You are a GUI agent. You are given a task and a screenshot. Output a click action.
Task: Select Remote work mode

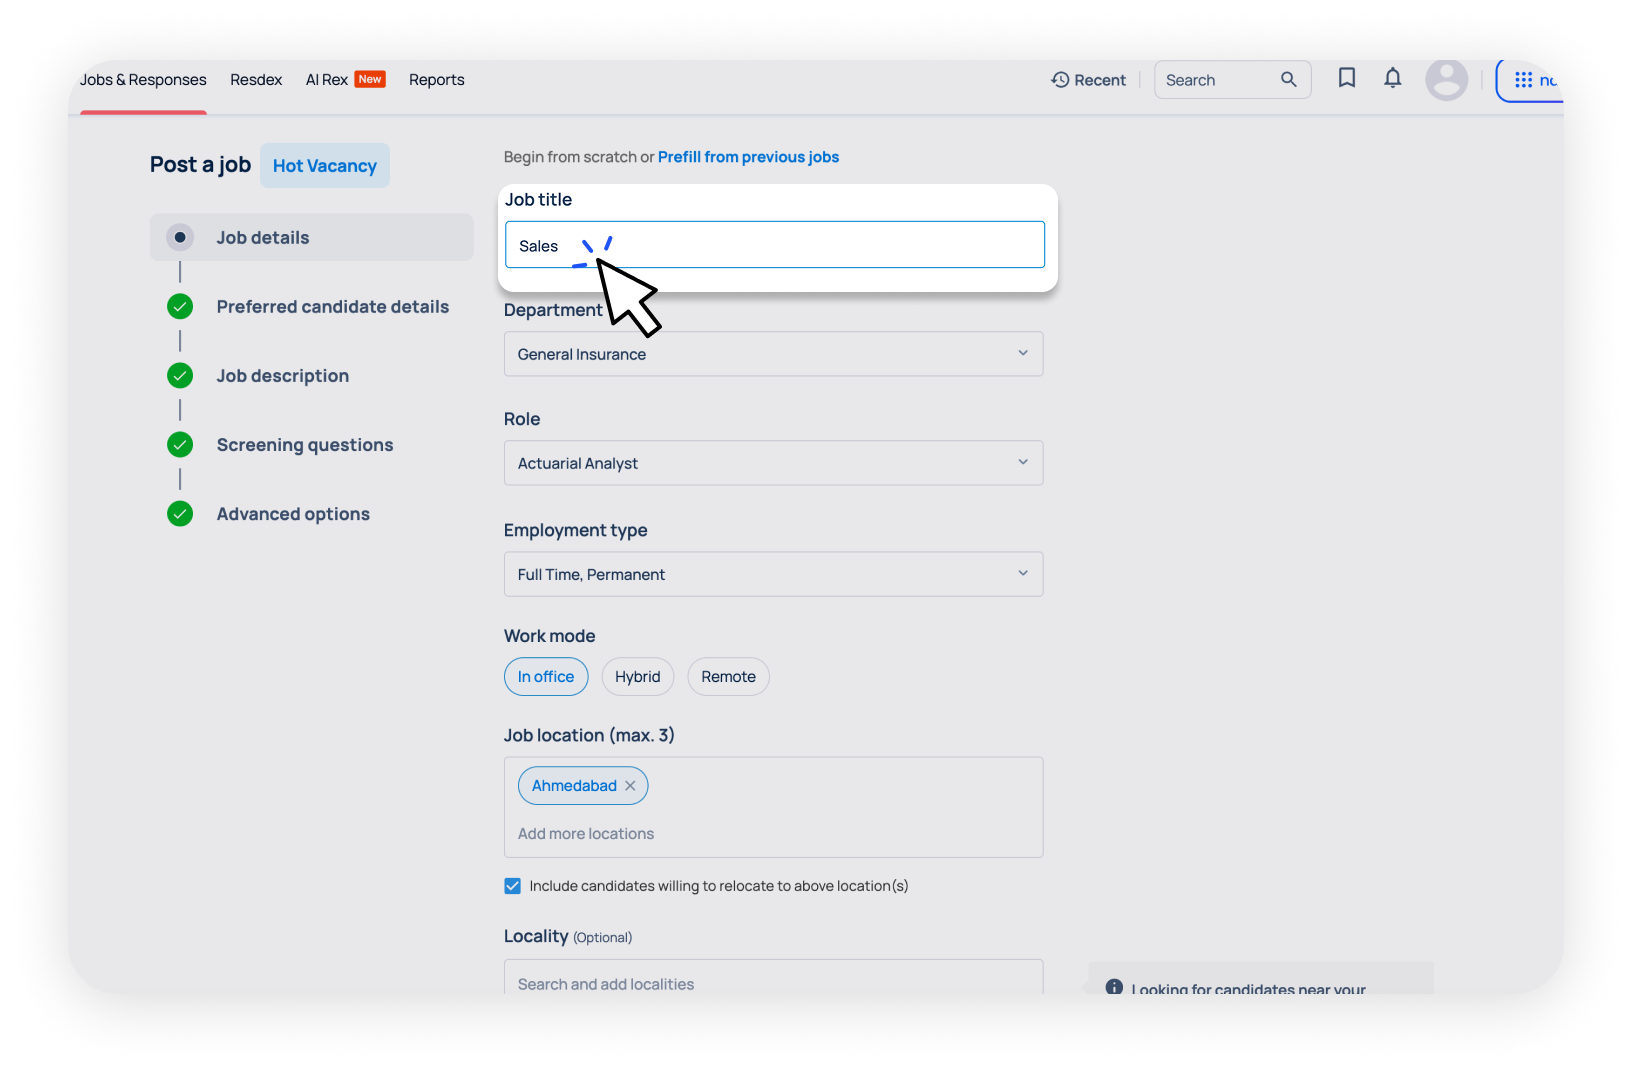coord(728,677)
